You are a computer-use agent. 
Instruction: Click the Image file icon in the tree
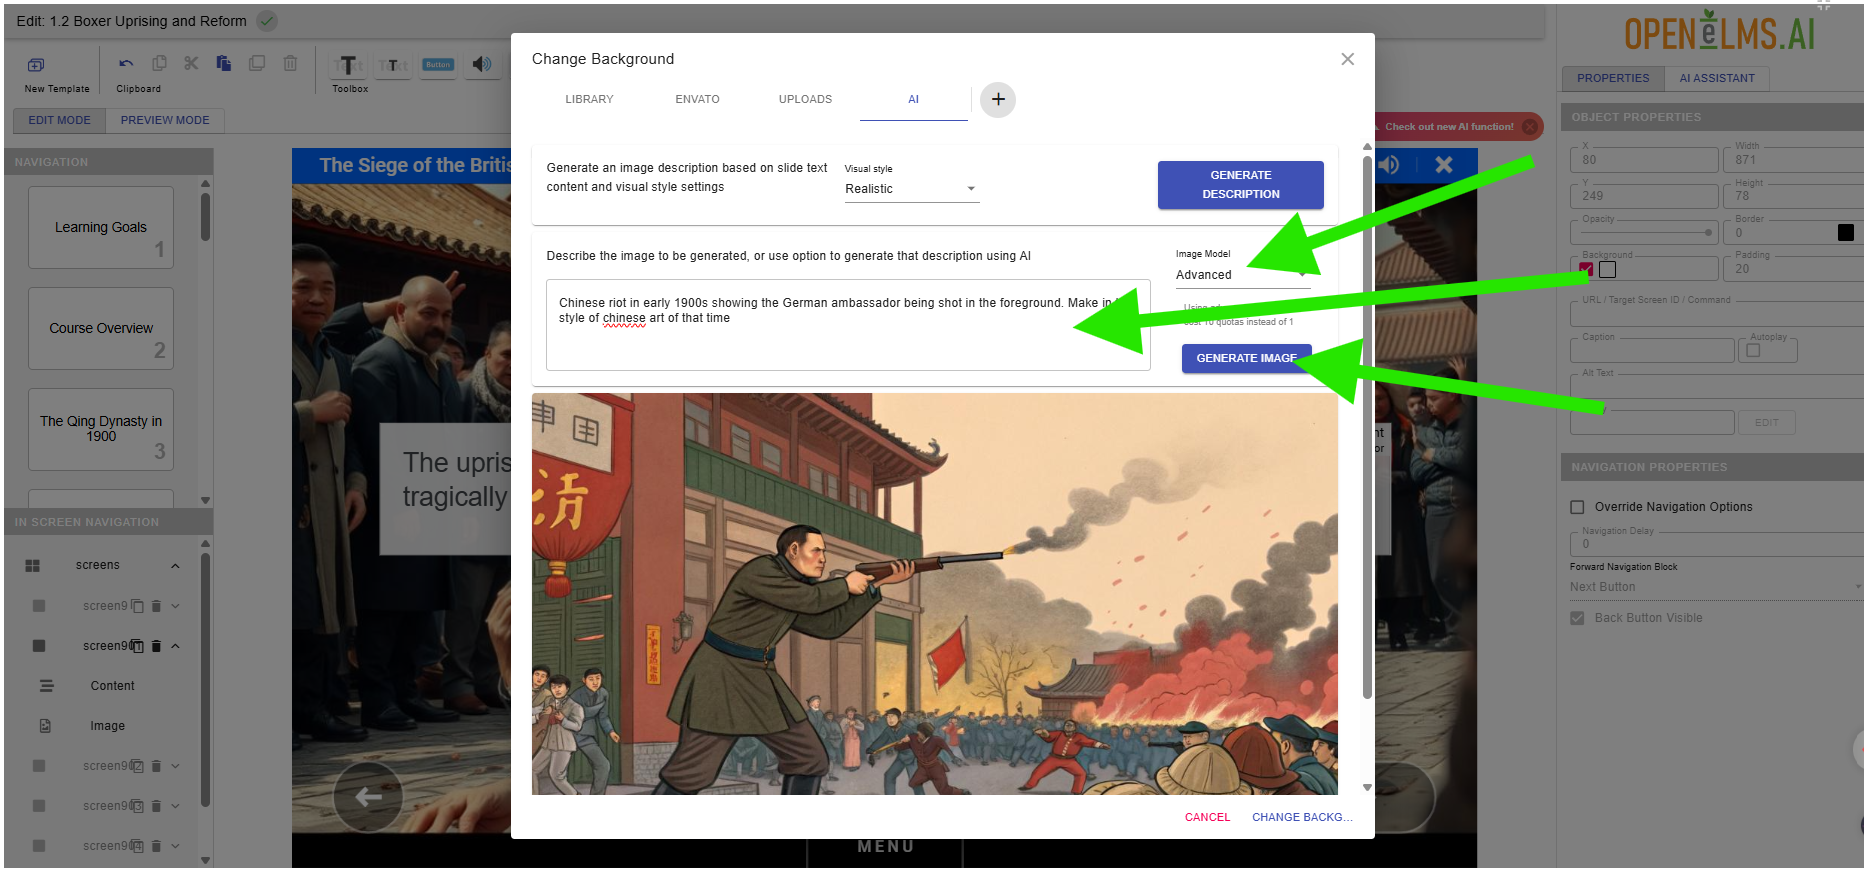pyautogui.click(x=45, y=726)
